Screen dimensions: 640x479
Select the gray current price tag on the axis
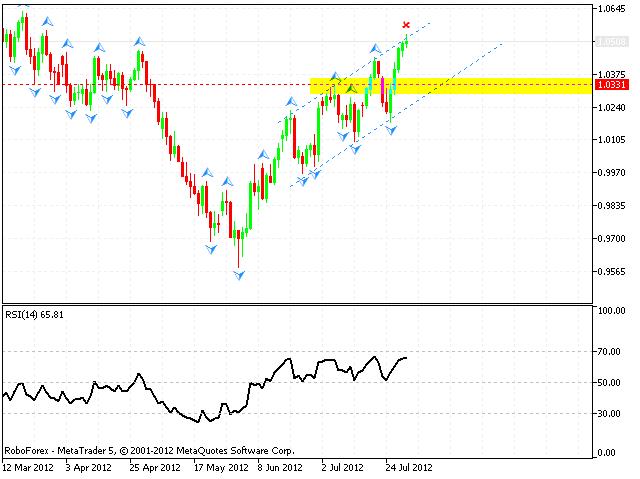tap(611, 42)
